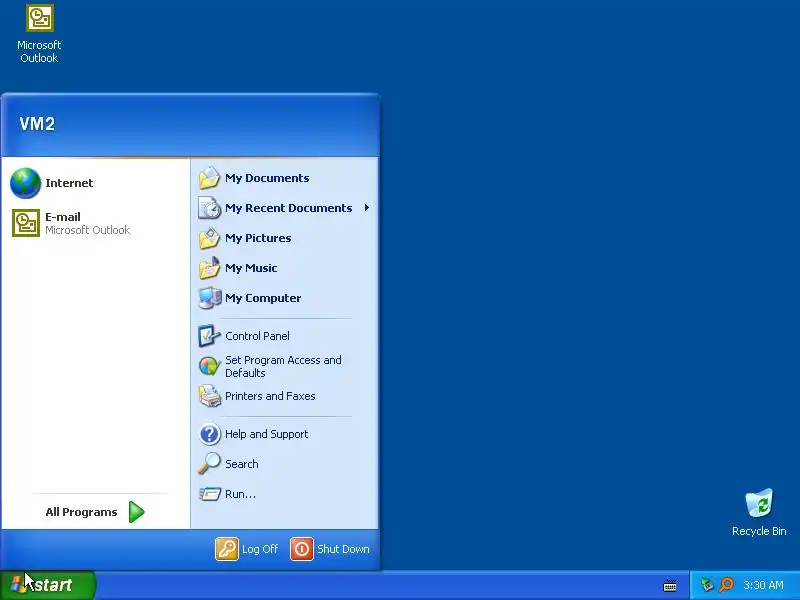Click the Search magnifying glass icon

click(x=209, y=464)
